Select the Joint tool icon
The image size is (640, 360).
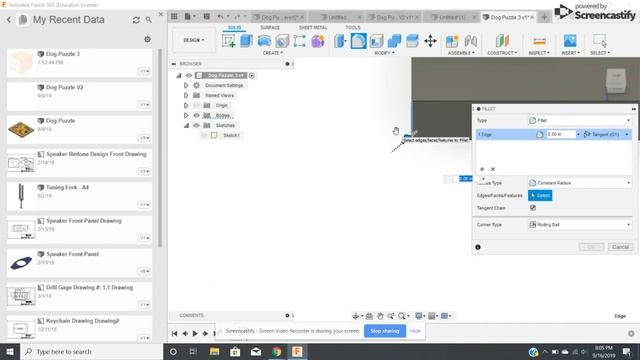pos(471,41)
